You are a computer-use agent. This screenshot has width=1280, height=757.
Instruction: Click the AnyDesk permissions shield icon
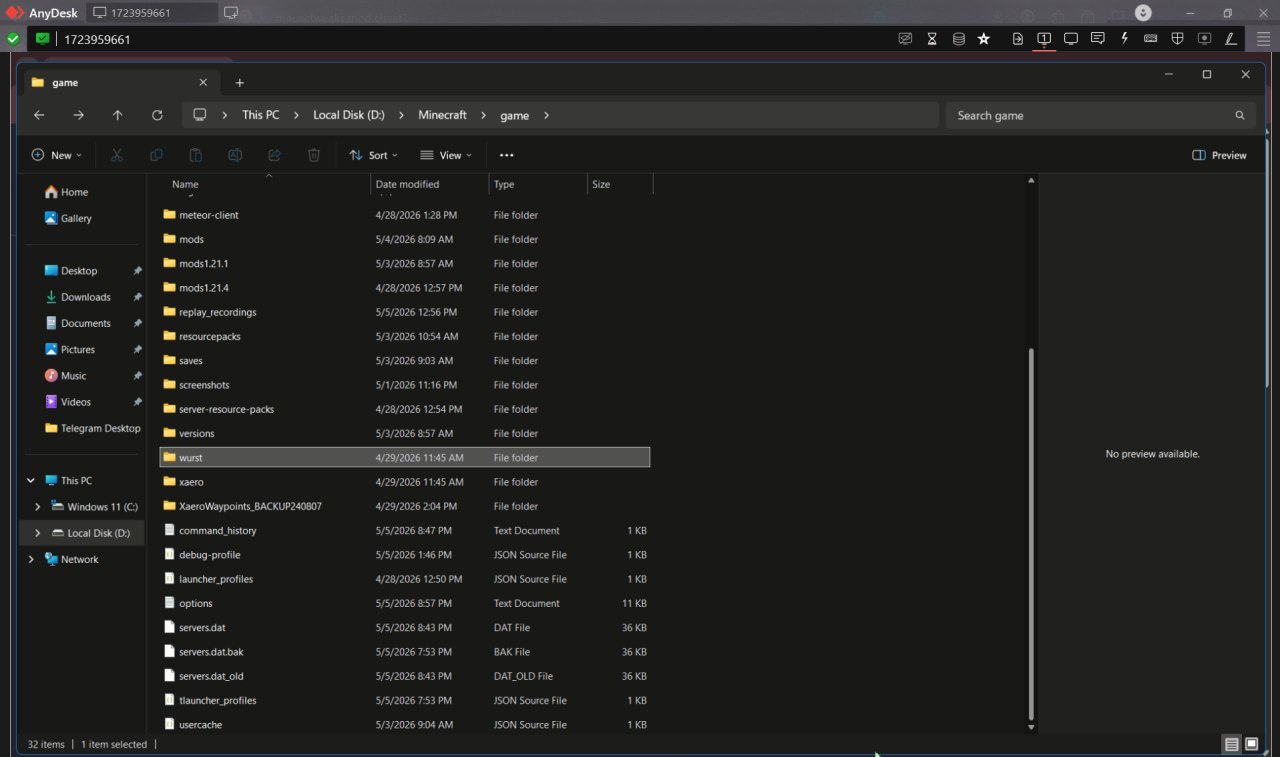(x=1177, y=39)
